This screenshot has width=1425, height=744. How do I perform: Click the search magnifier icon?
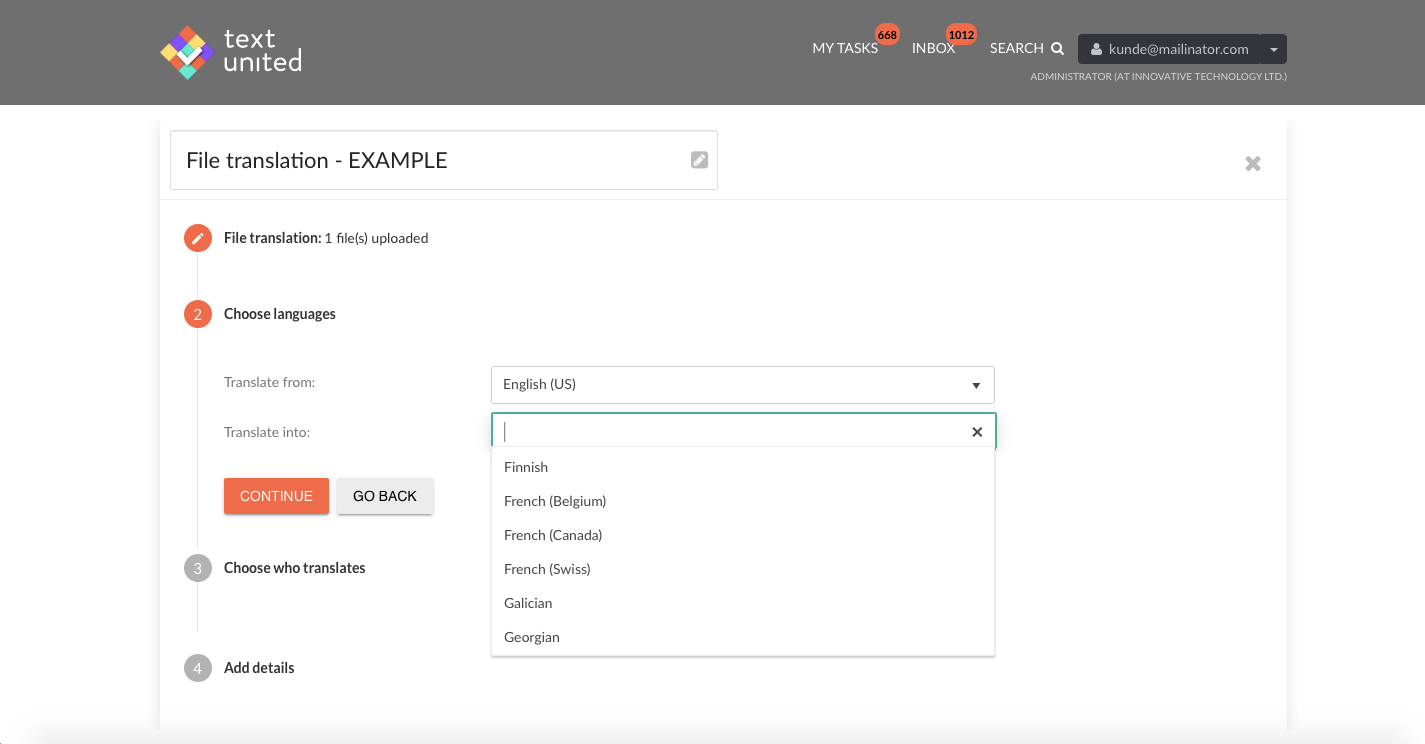click(x=1057, y=48)
